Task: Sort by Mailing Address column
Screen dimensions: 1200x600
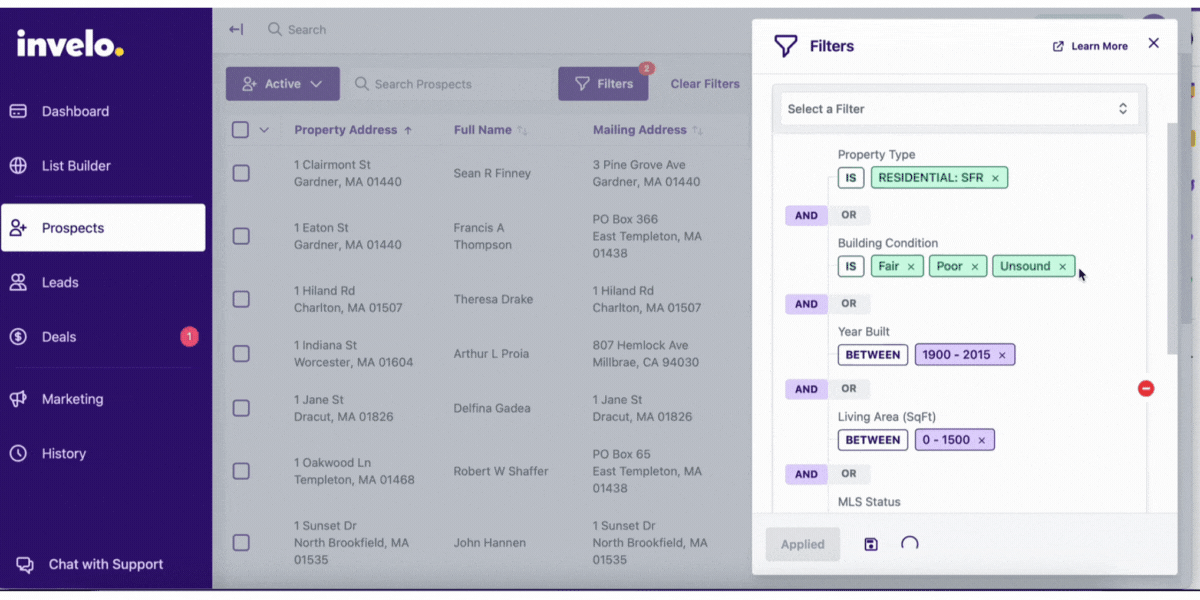Action: 647,130
